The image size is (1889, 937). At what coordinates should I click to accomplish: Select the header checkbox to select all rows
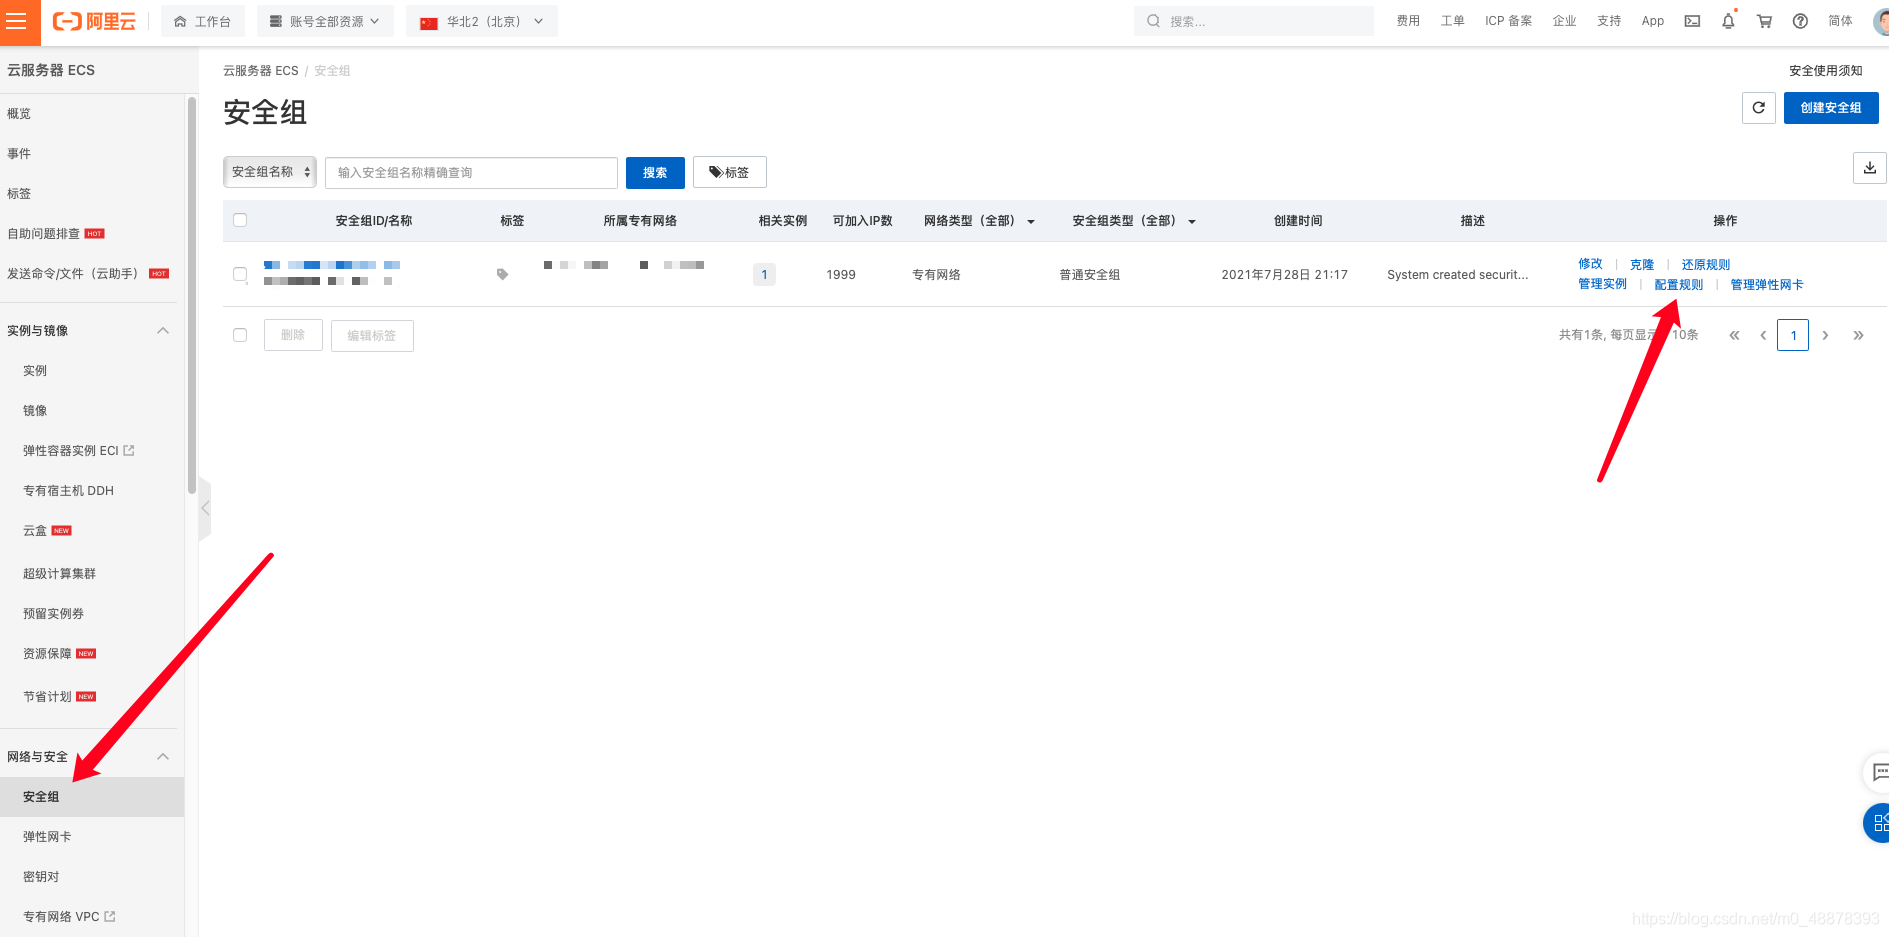click(240, 219)
